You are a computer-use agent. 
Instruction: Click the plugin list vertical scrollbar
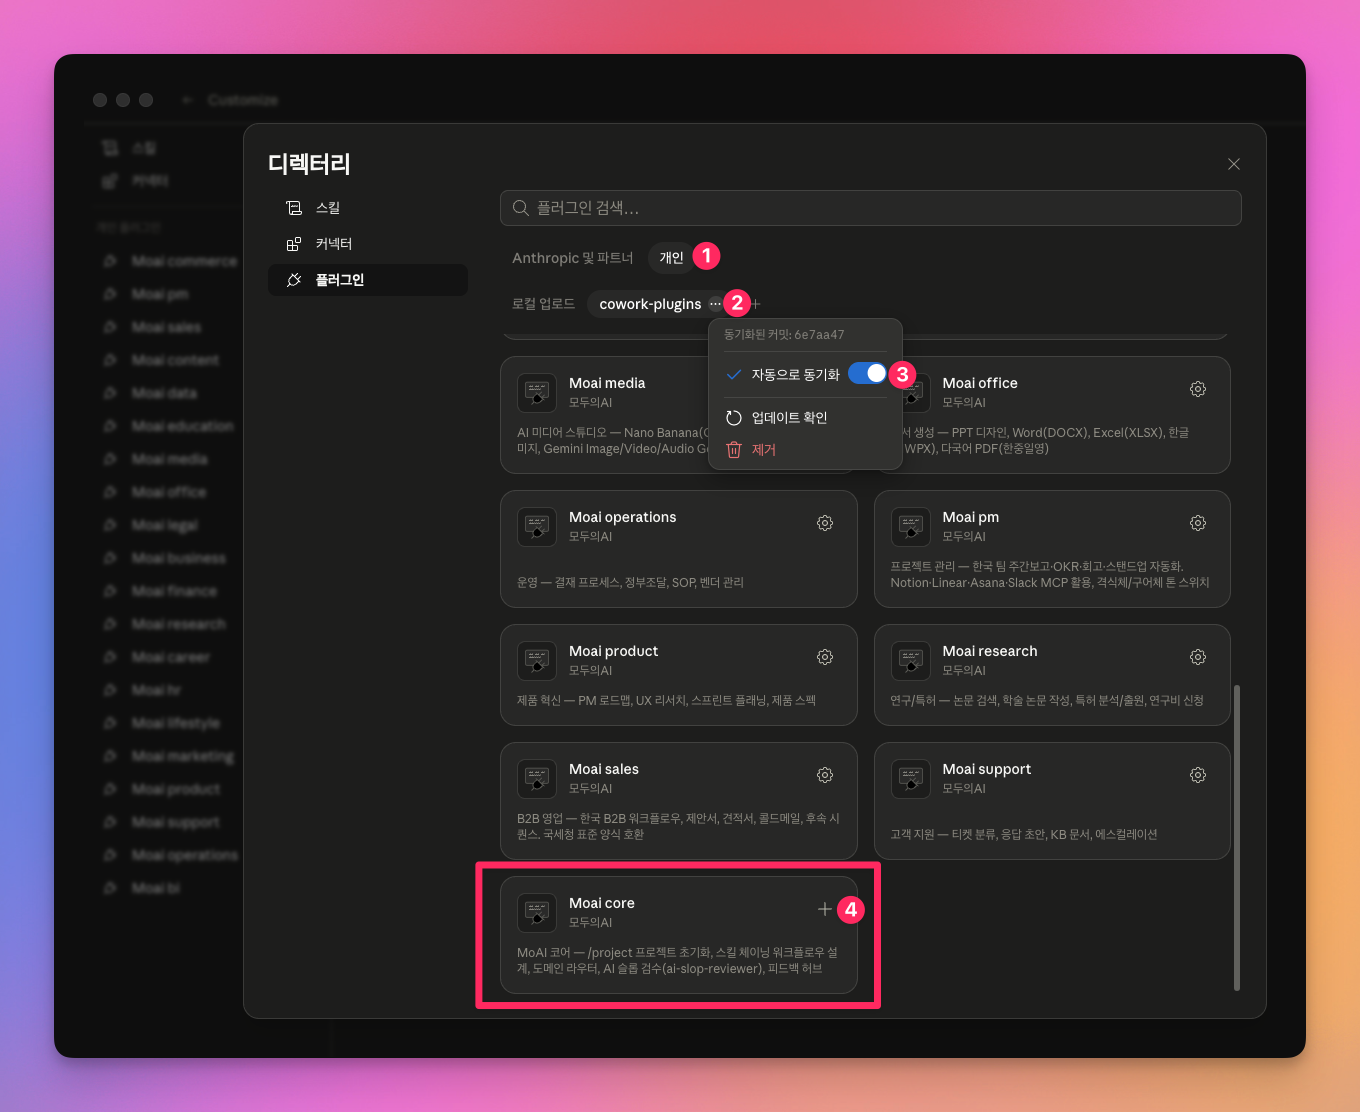click(x=1237, y=838)
